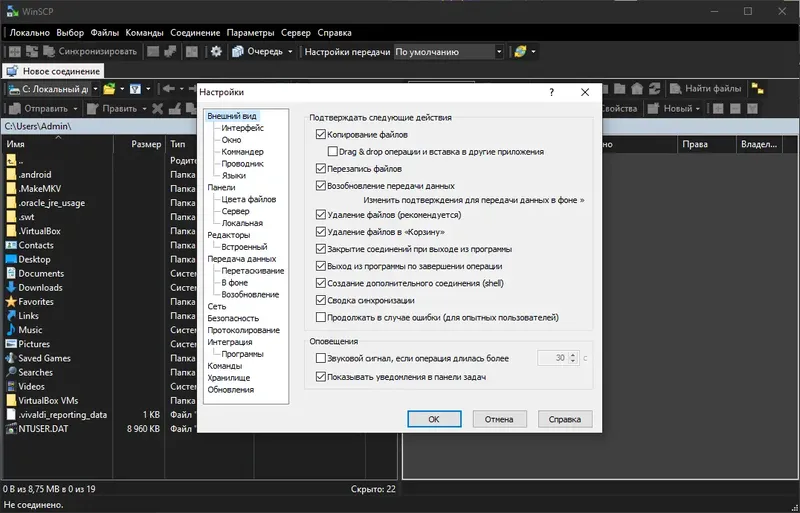Viewport: 800px width, 513px height.
Task: Open Изменить подтверждения для передачи данных в фоне link
Action: (x=474, y=200)
